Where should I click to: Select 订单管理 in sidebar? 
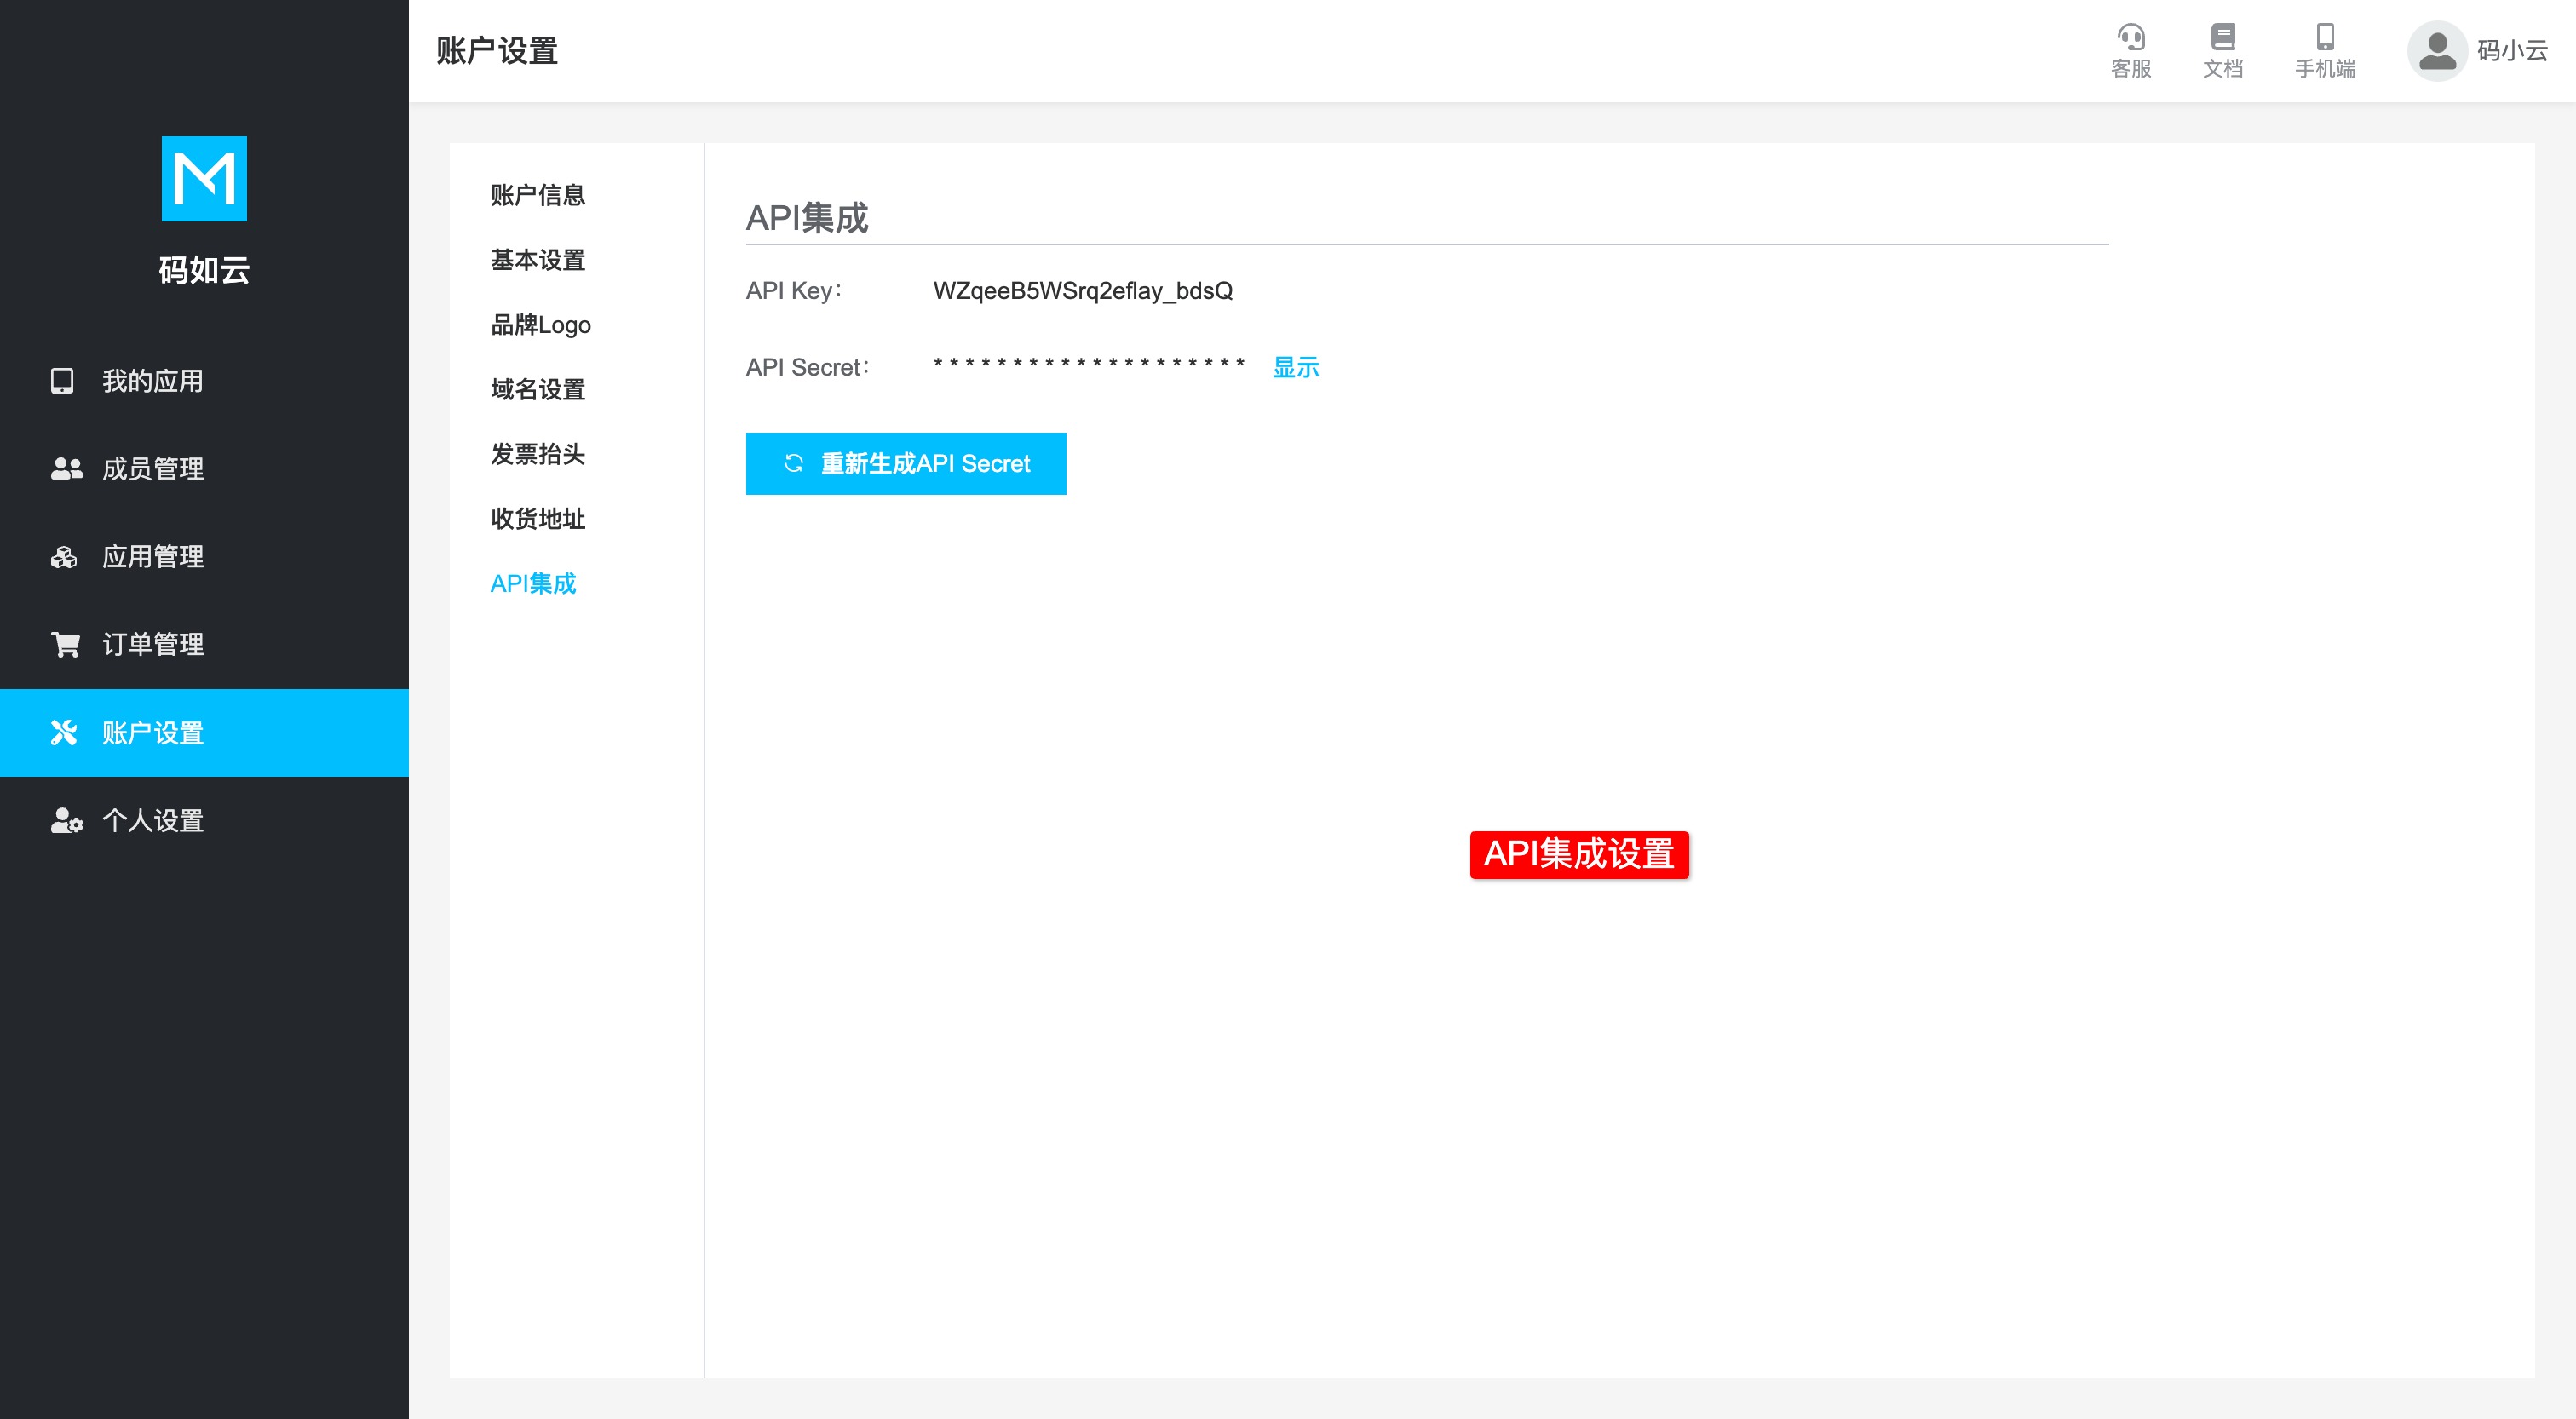click(x=204, y=645)
